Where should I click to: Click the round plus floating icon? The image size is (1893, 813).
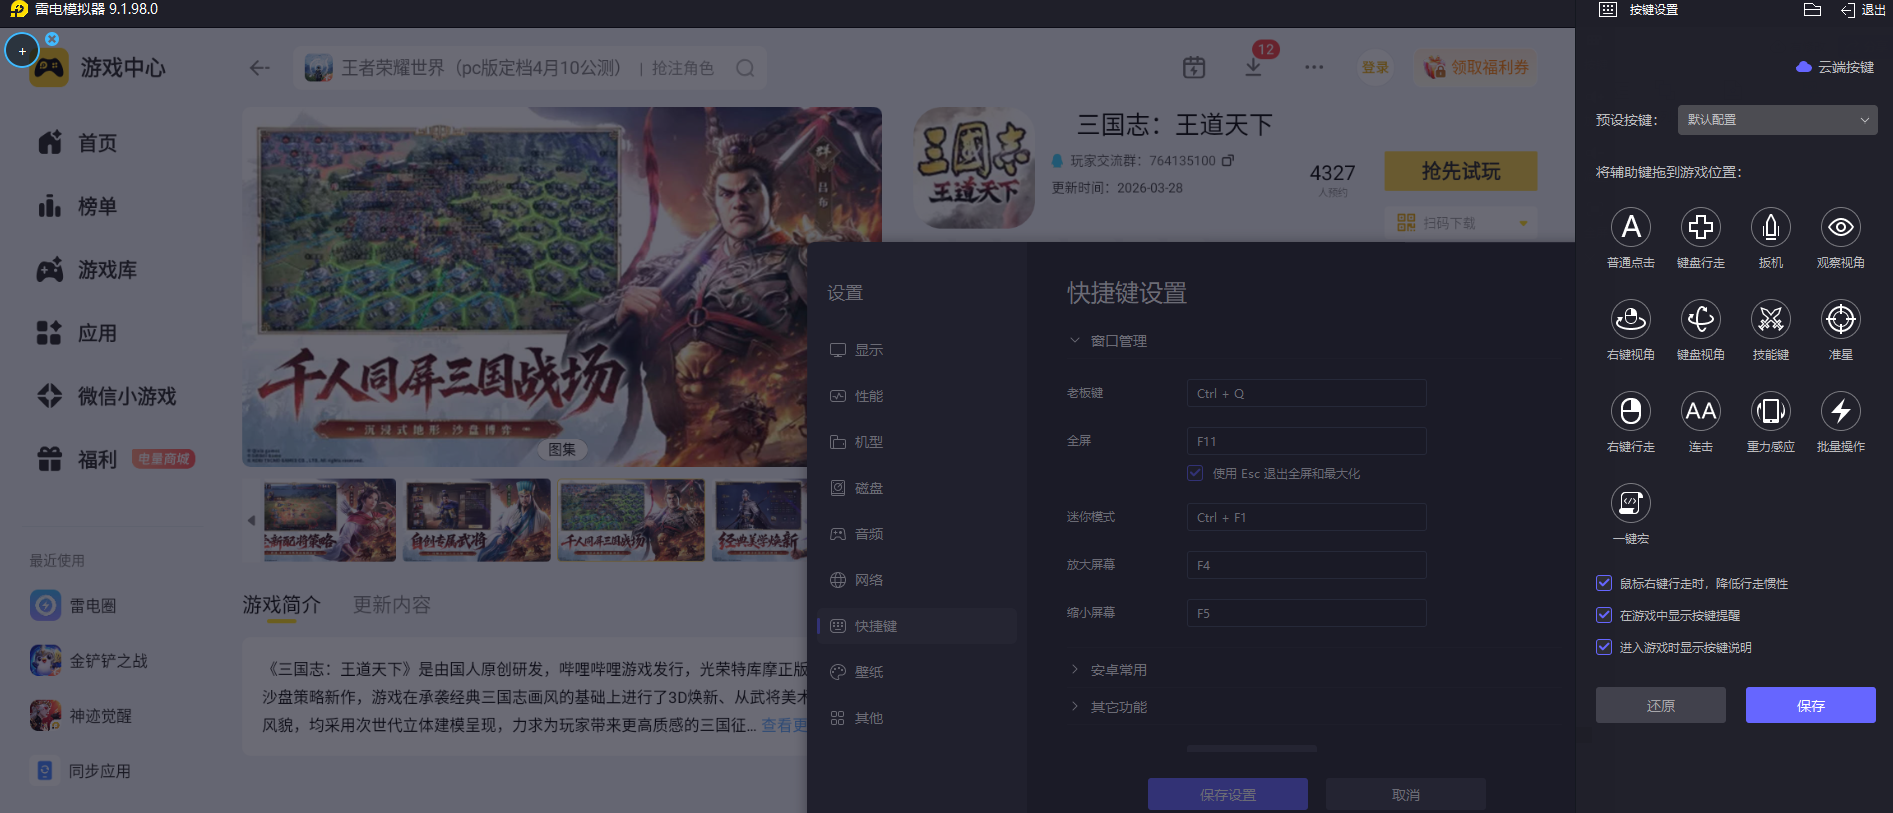click(x=22, y=50)
